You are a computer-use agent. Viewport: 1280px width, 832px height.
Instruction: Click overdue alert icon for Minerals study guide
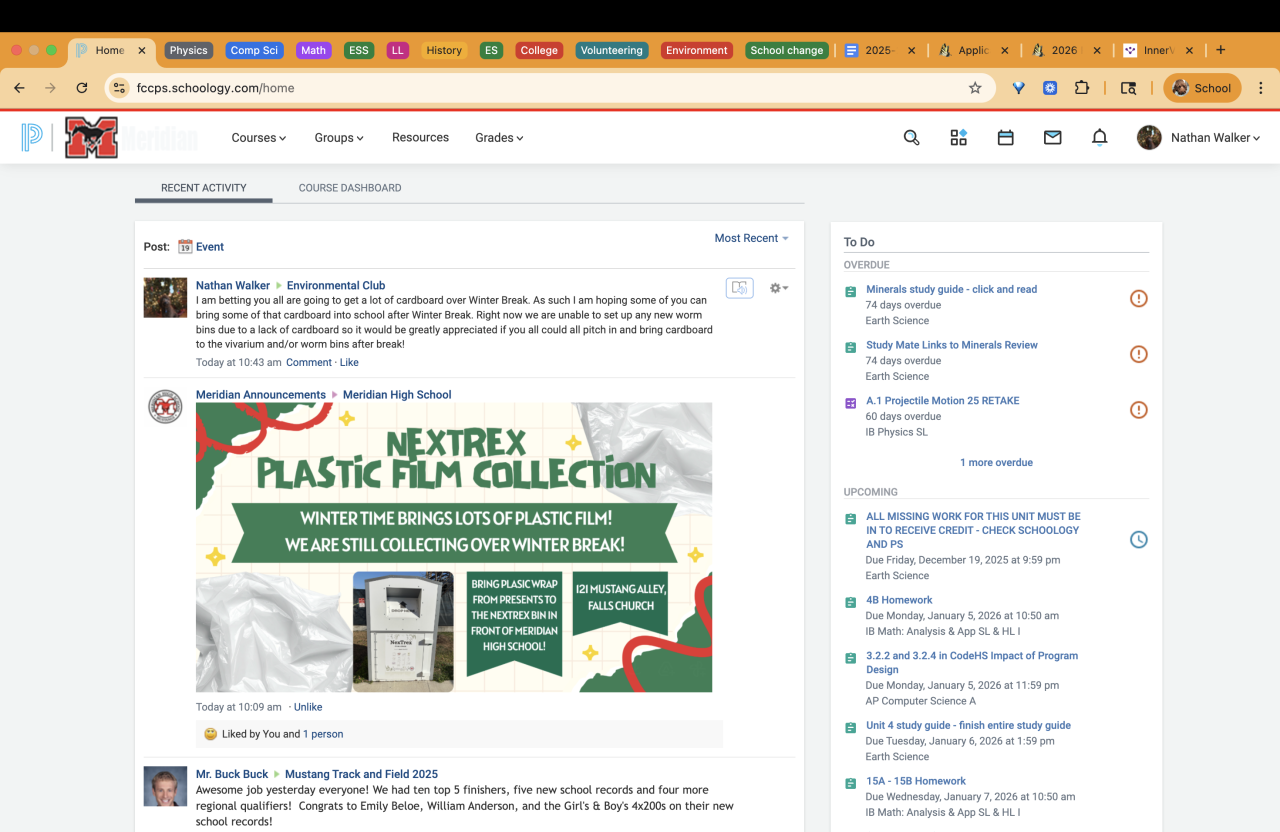(x=1138, y=298)
